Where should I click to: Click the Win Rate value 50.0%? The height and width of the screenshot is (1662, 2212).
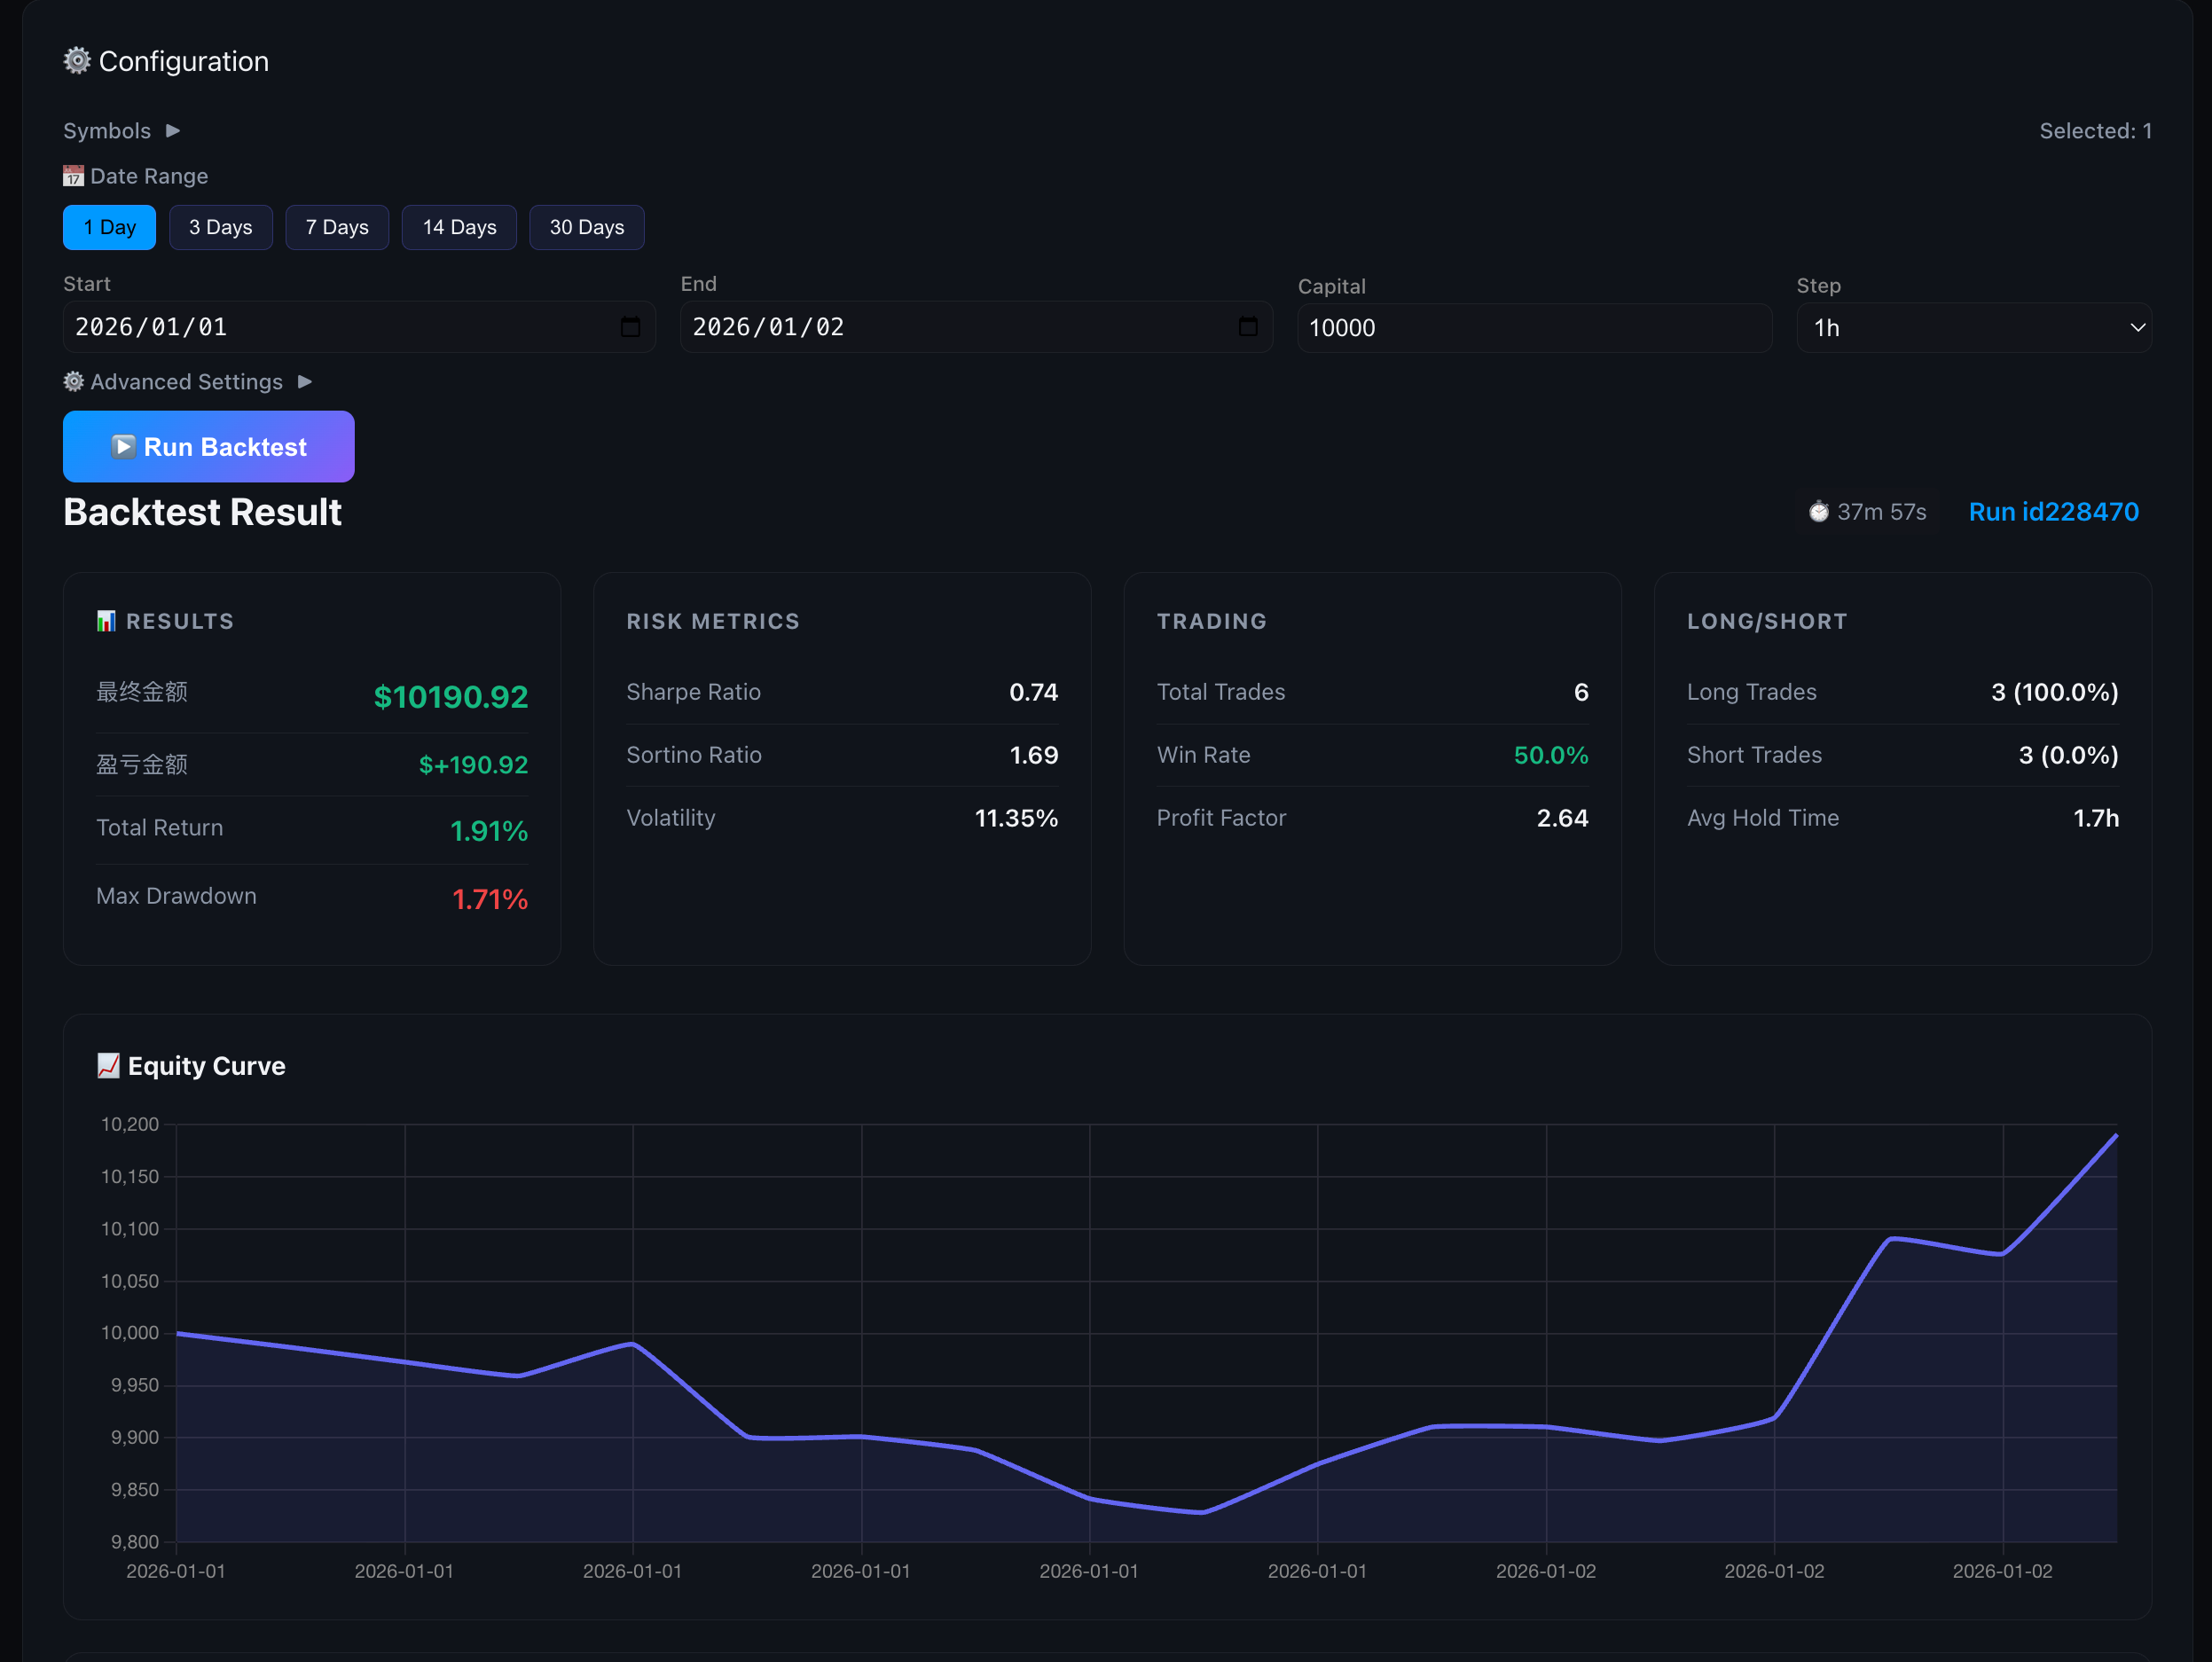coord(1550,755)
